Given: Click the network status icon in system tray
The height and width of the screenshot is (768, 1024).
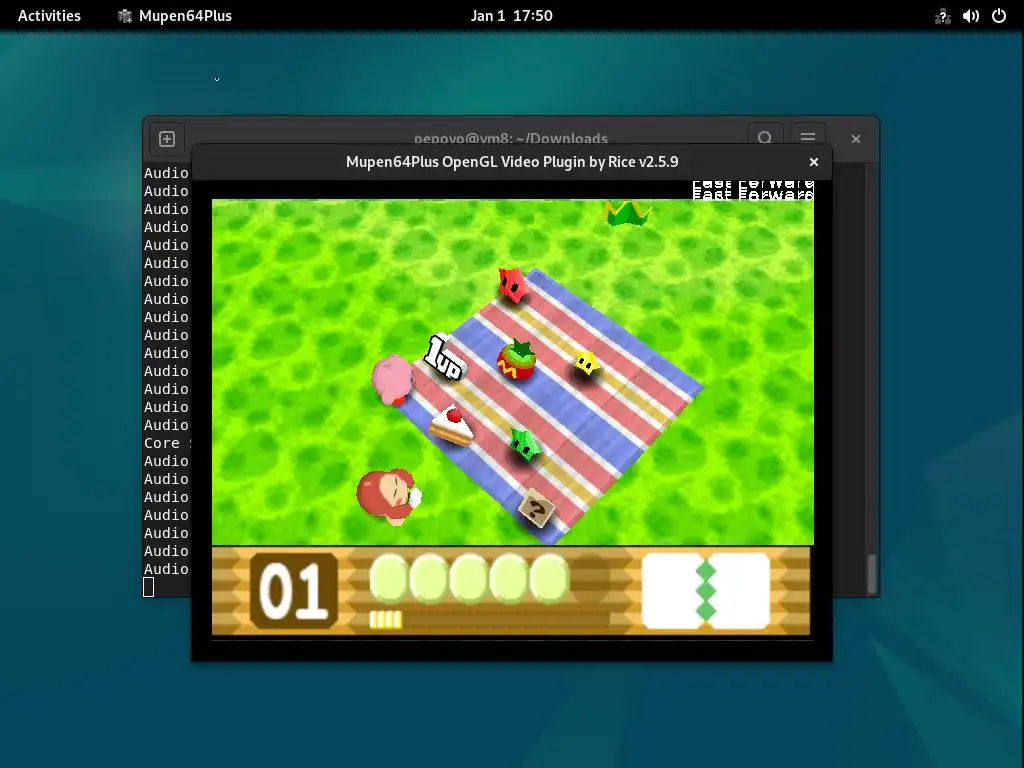Looking at the screenshot, I should coord(942,16).
